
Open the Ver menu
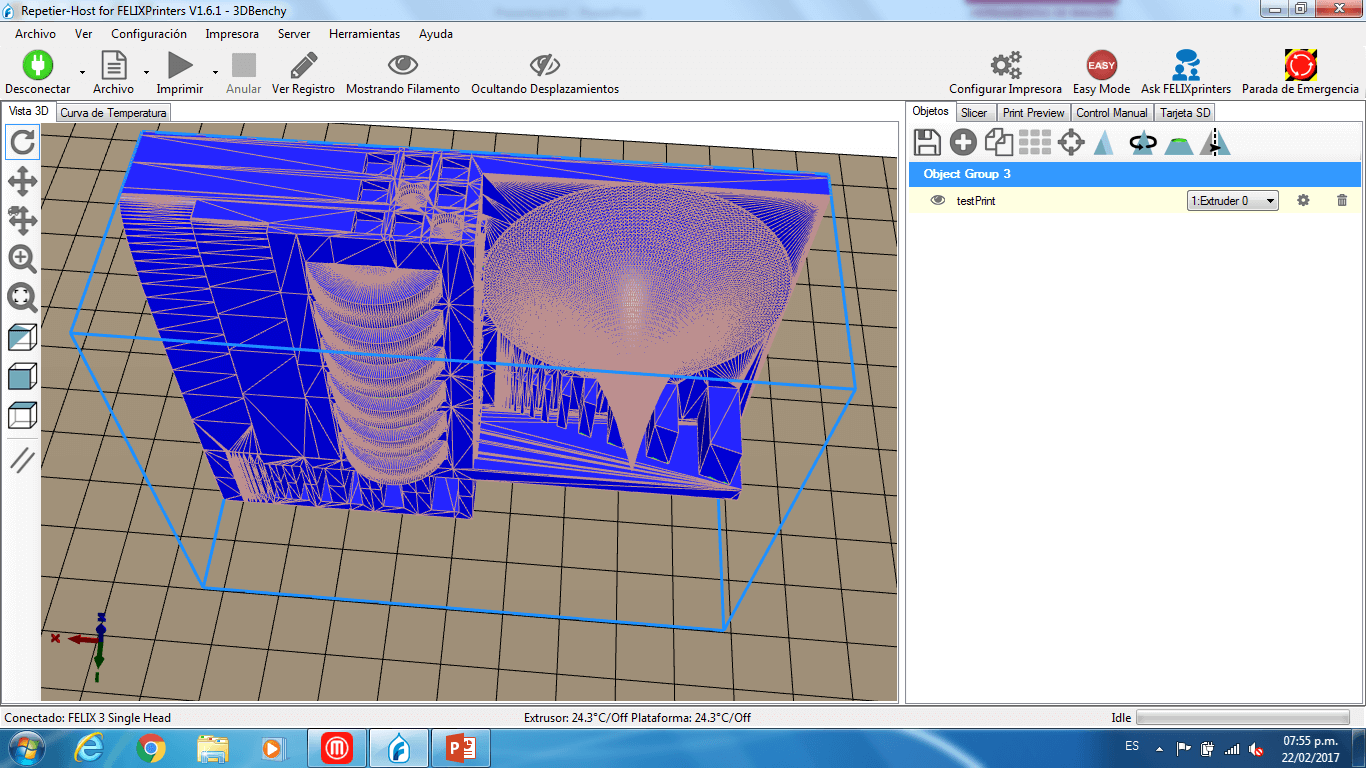click(x=84, y=34)
